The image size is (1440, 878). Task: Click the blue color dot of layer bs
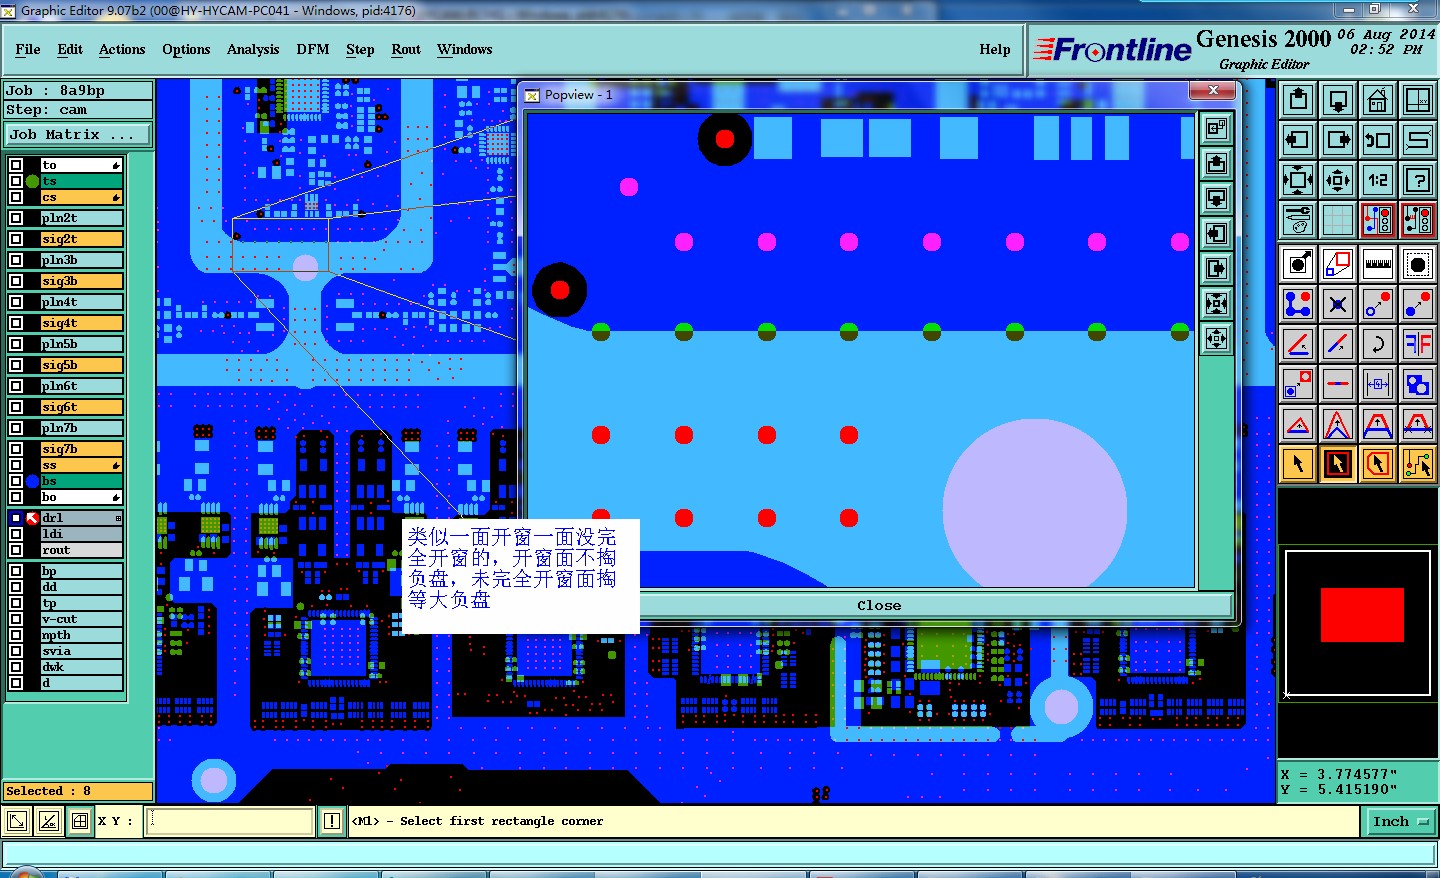[32, 481]
